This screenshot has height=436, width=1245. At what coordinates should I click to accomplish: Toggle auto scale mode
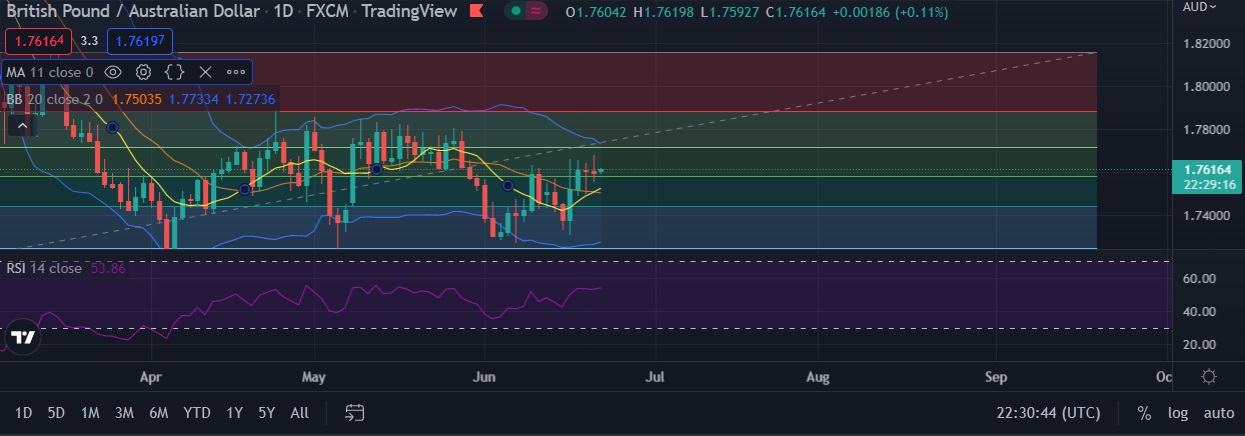point(1218,412)
